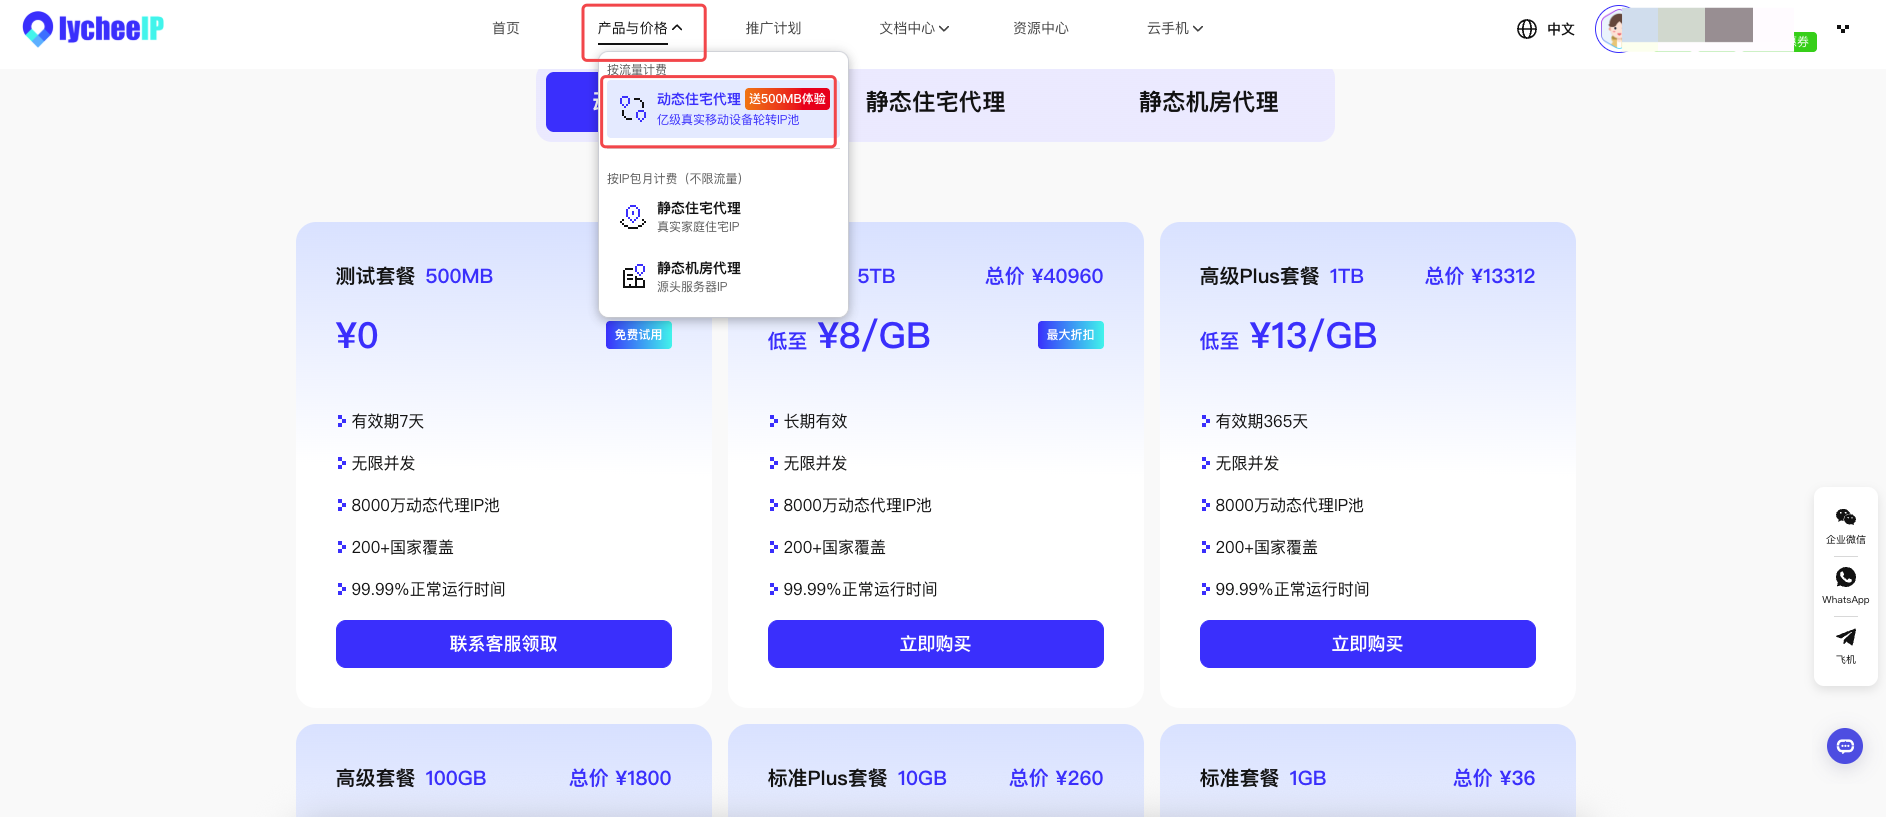This screenshot has height=817, width=1886.
Task: Click the green coupon badge
Action: [x=1805, y=42]
